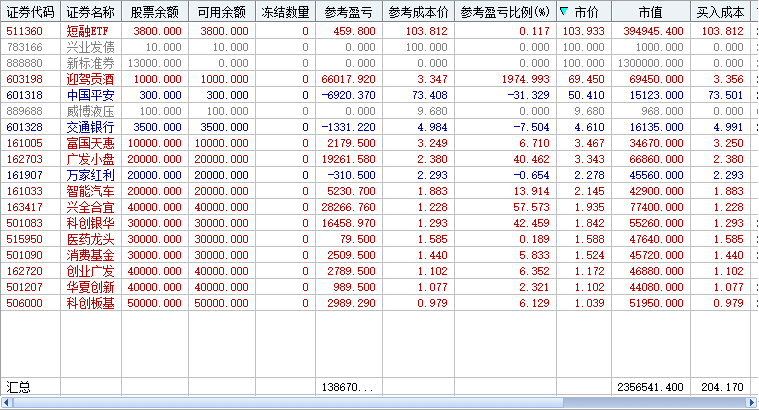Click profit ratio 1974.993

pyautogui.click(x=526, y=79)
